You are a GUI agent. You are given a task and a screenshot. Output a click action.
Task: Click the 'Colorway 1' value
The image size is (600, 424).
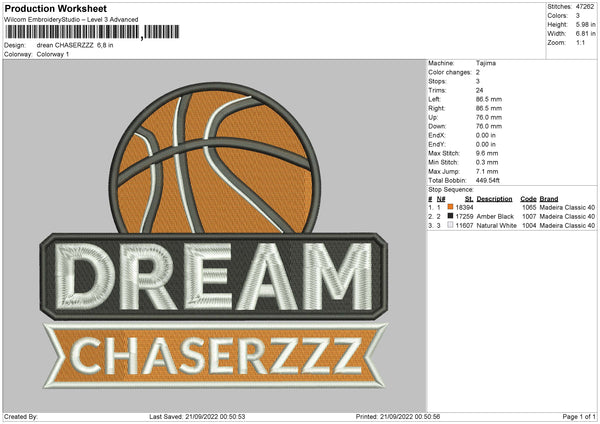tap(53, 54)
